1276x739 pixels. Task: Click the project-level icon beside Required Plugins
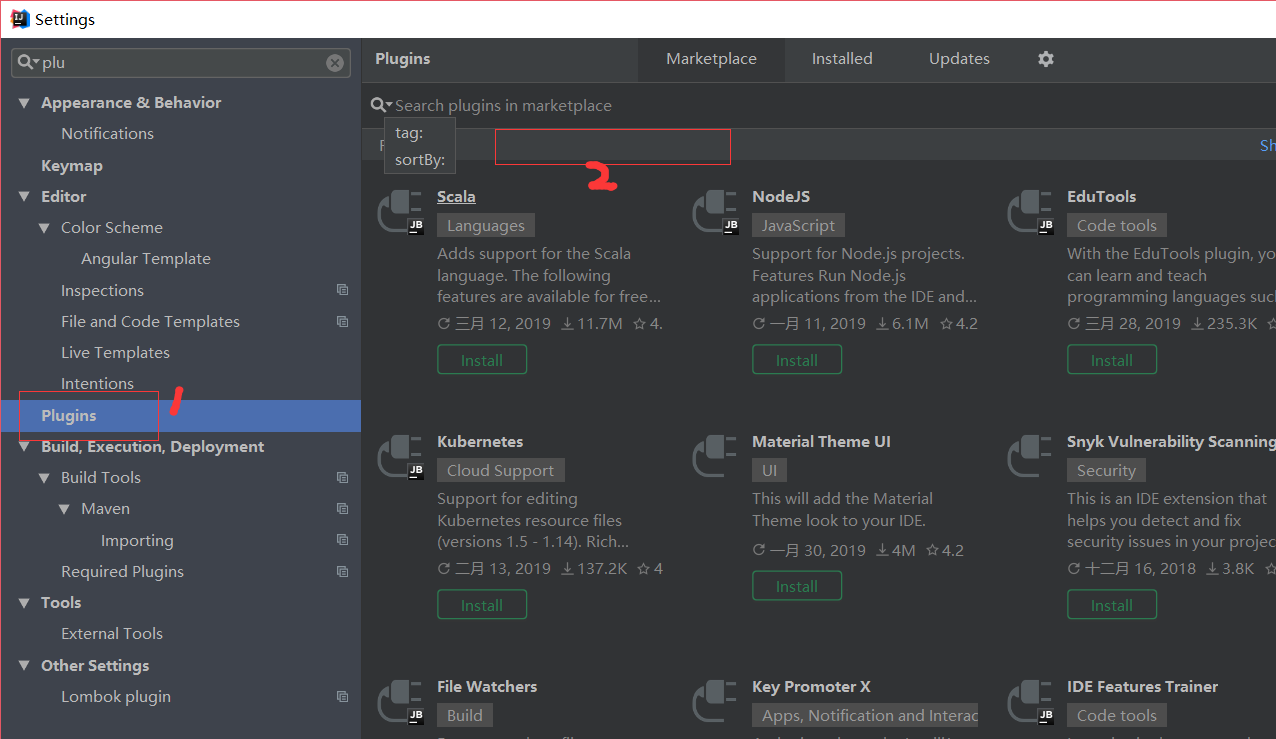(343, 571)
